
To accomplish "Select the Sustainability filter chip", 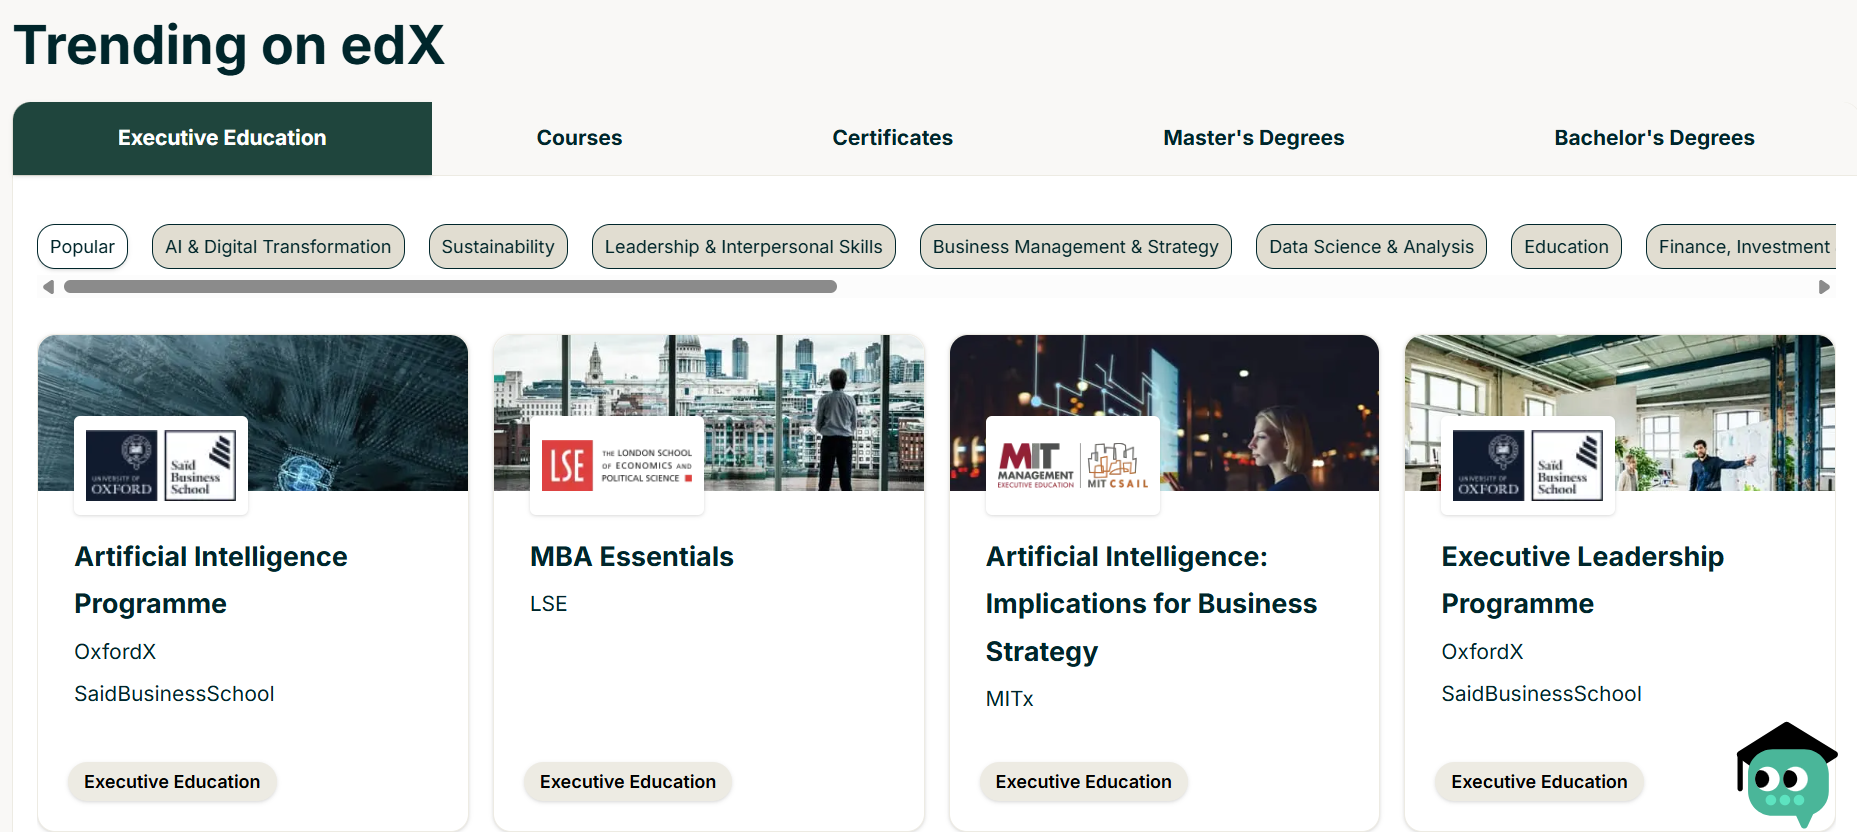I will (498, 247).
